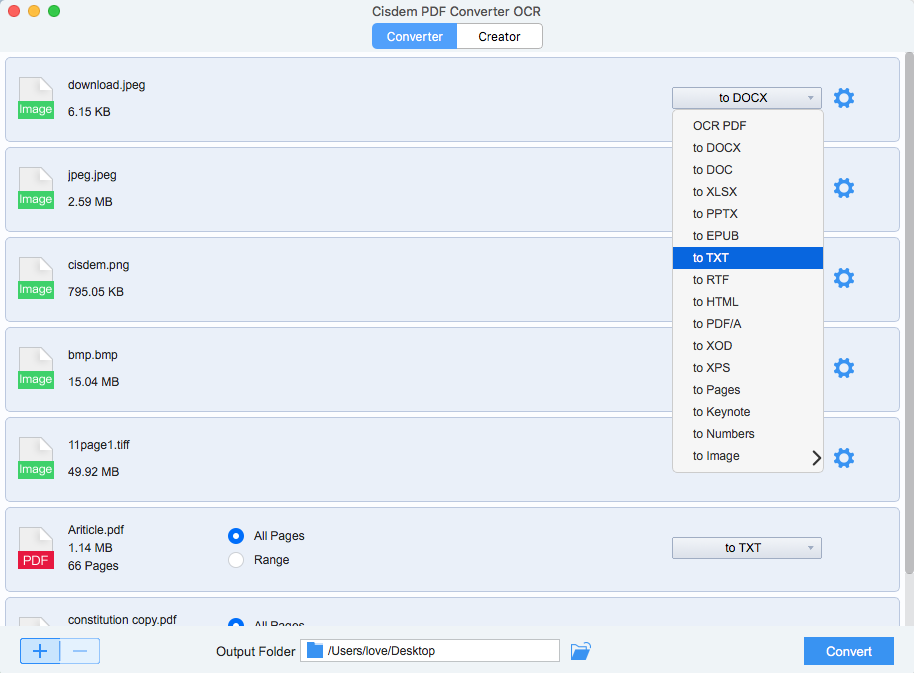Choose to Pages output format
The height and width of the screenshot is (673, 914).
748,390
